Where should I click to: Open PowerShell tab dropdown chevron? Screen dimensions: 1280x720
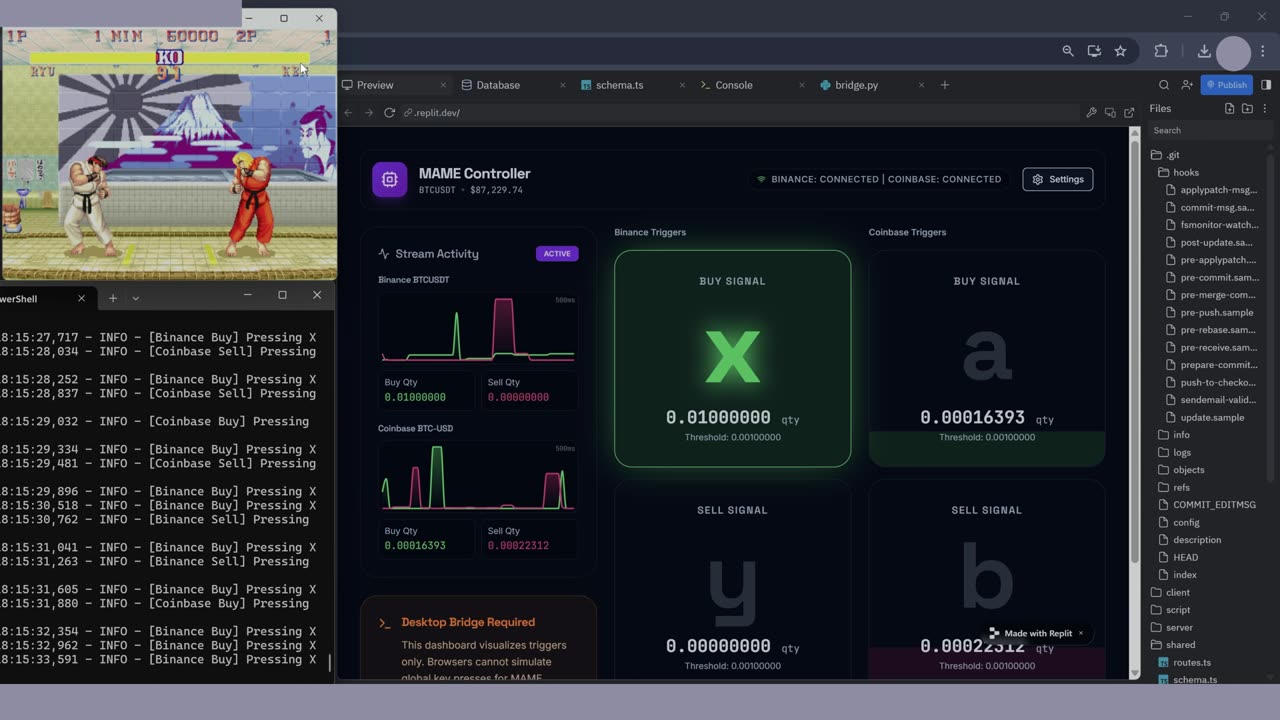click(136, 298)
